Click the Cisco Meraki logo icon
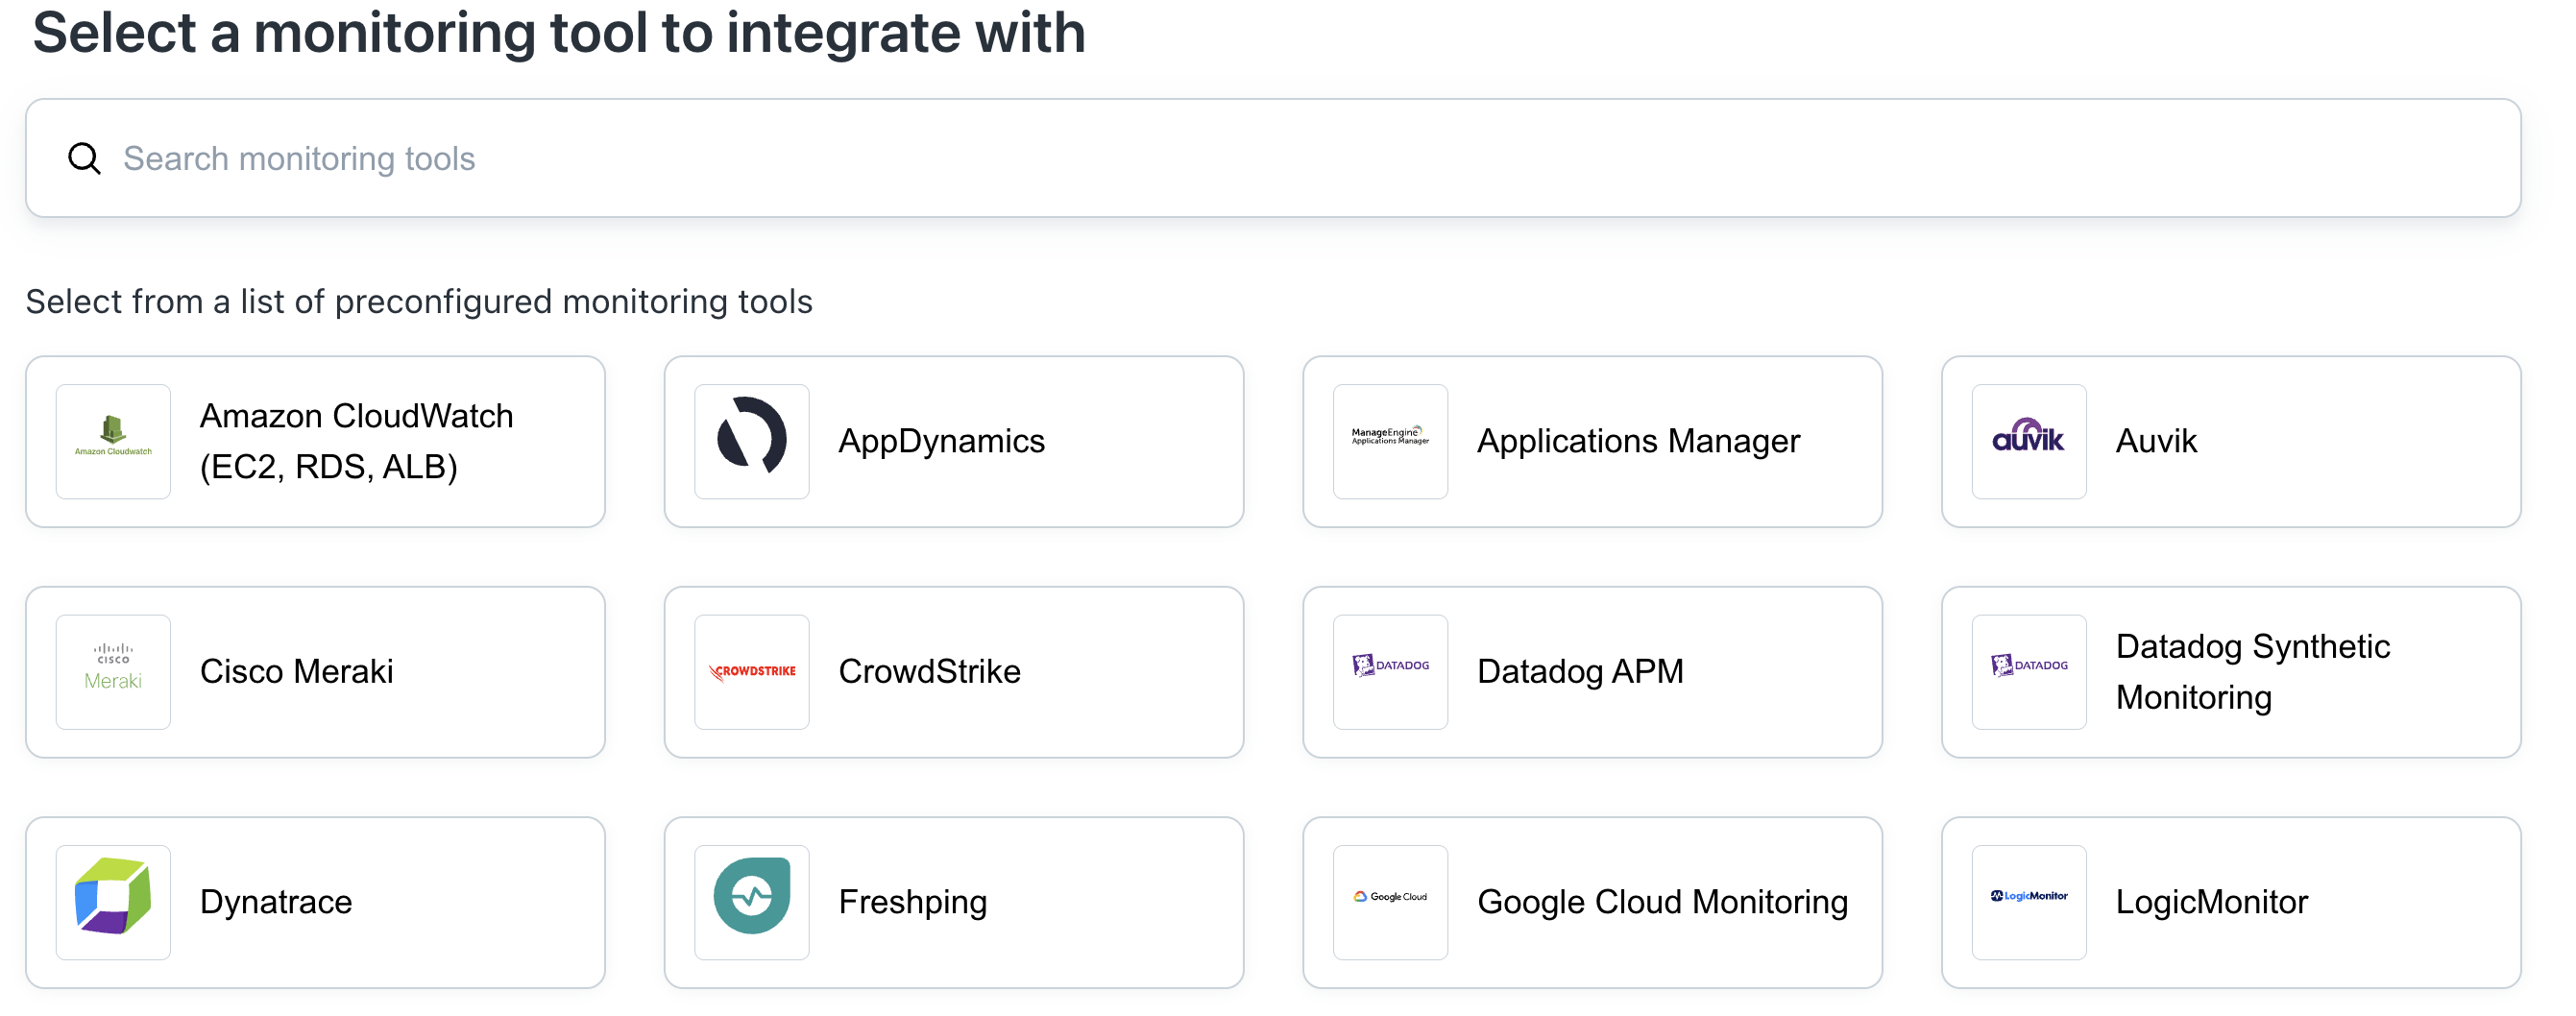Image resolution: width=2576 pixels, height=1016 pixels. point(113,671)
